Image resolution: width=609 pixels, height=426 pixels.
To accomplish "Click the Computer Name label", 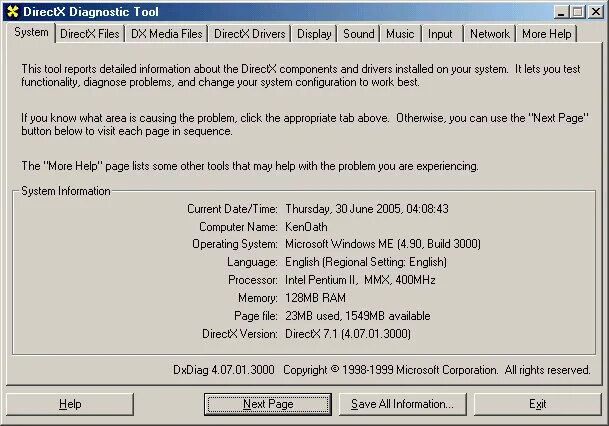I will [x=238, y=227].
